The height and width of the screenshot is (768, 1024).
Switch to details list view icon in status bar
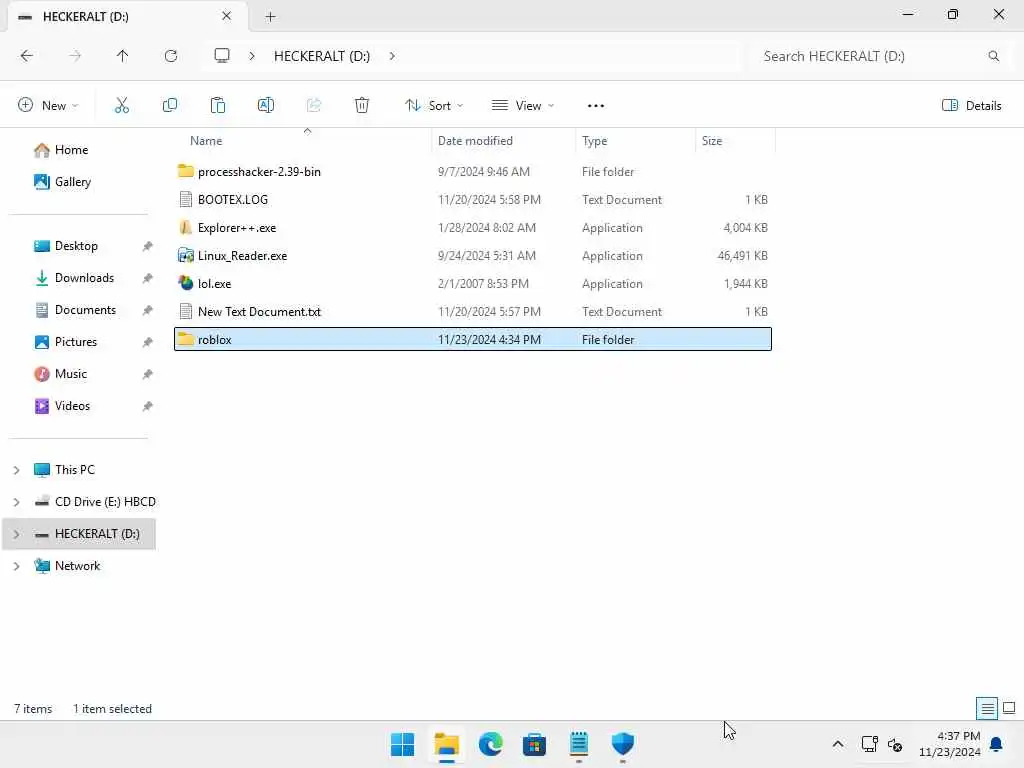pos(987,708)
